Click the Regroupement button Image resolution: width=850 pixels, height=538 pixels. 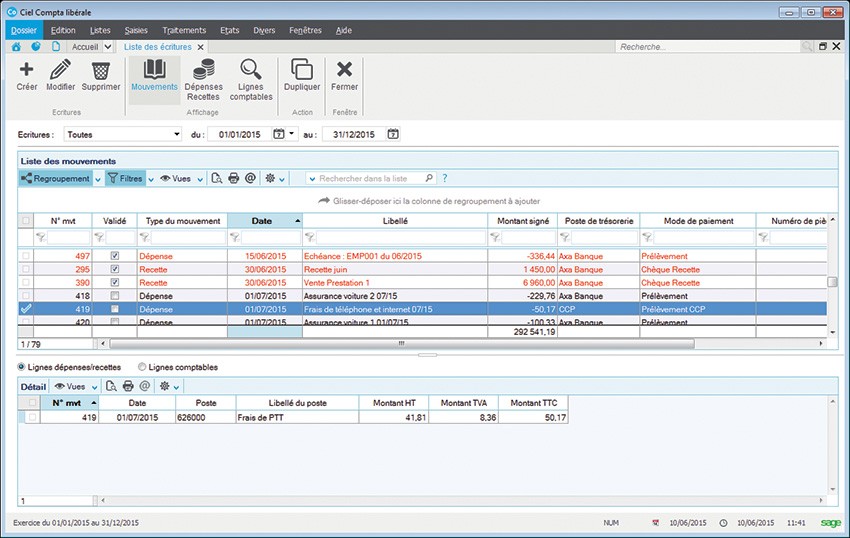(56, 178)
